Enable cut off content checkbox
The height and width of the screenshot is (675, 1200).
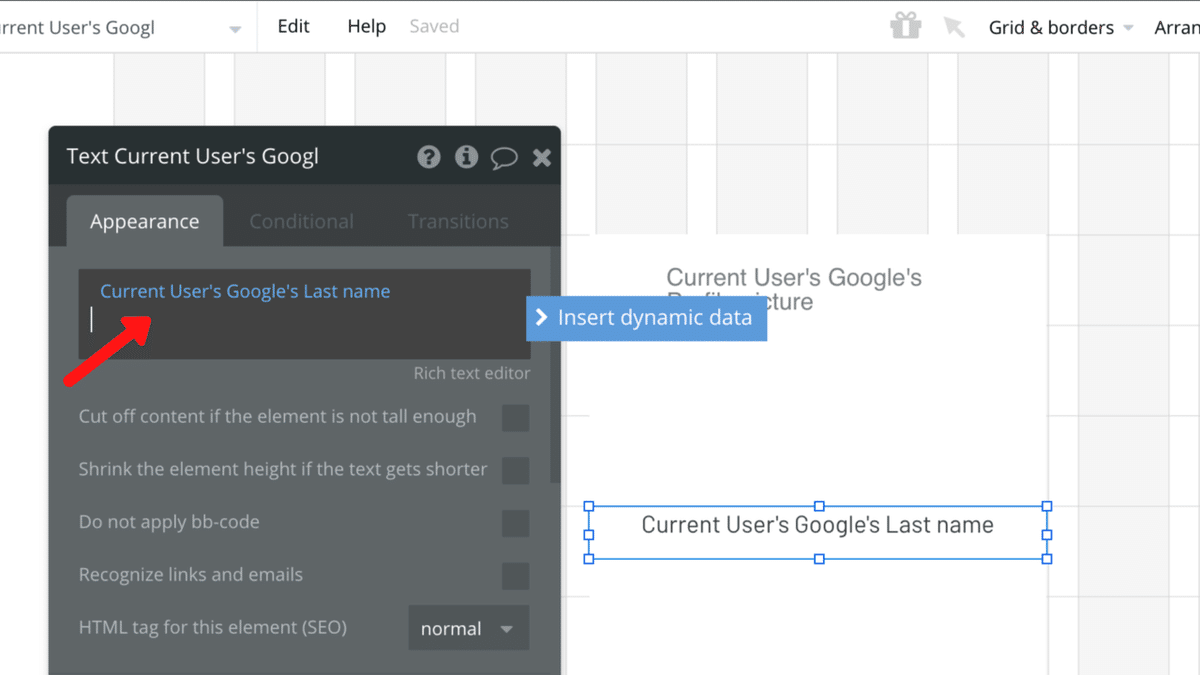515,417
